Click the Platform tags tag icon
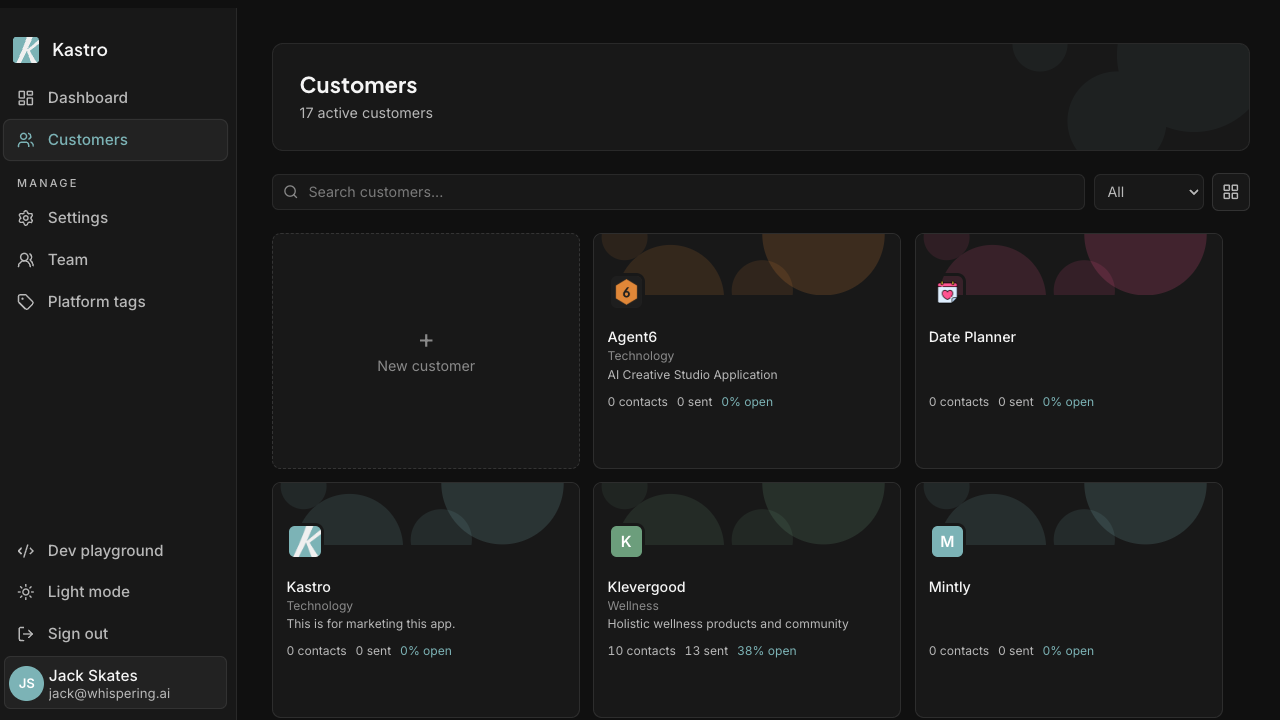Image resolution: width=1280 pixels, height=720 pixels. tap(26, 302)
